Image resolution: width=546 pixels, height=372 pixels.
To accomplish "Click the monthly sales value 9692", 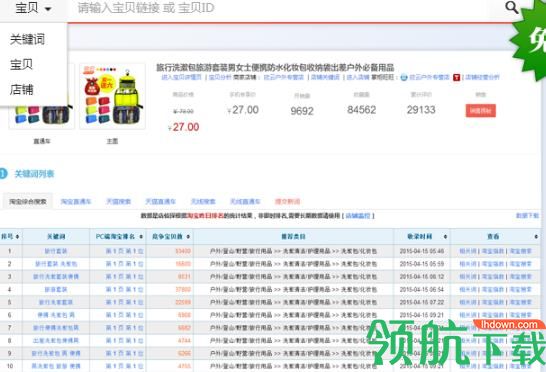I will (302, 111).
